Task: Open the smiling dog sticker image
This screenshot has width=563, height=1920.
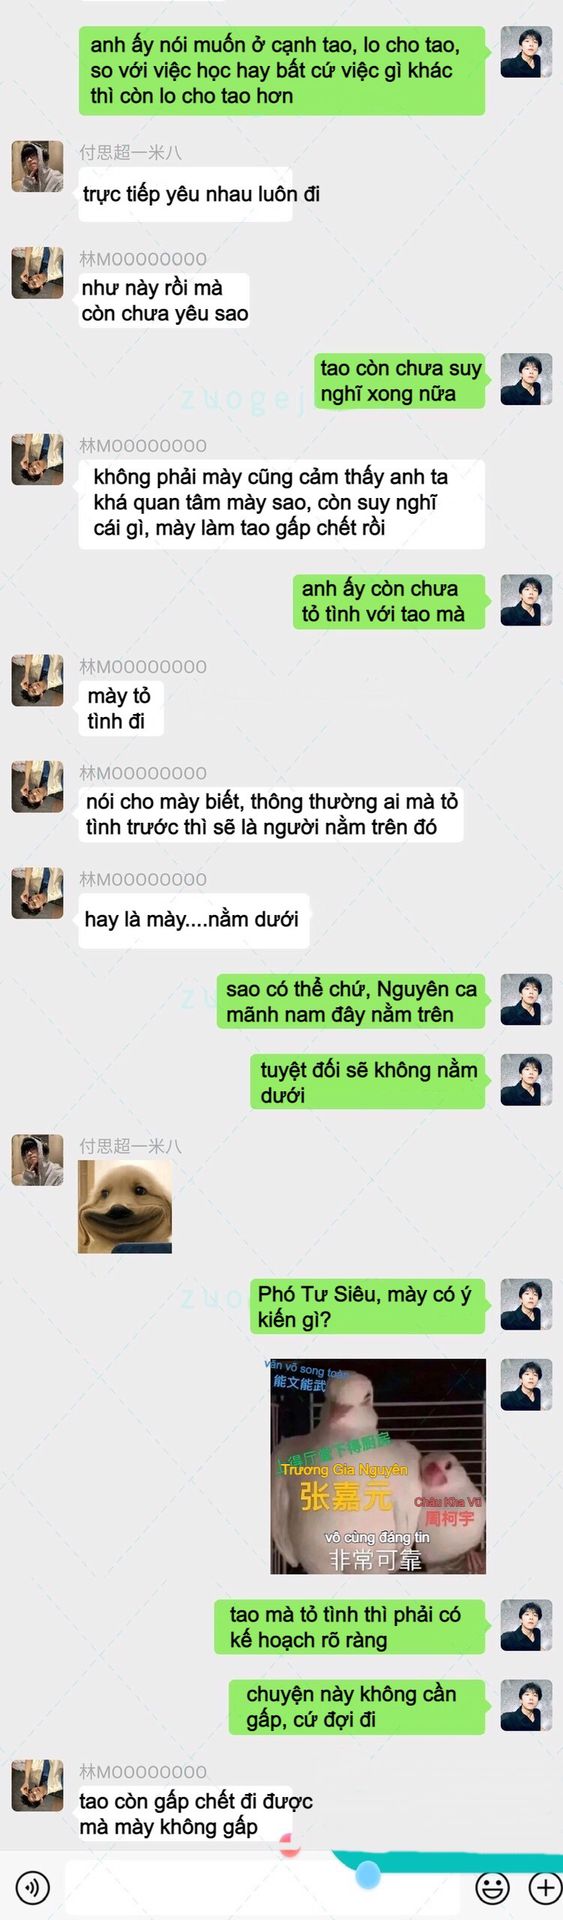Action: 125,1206
